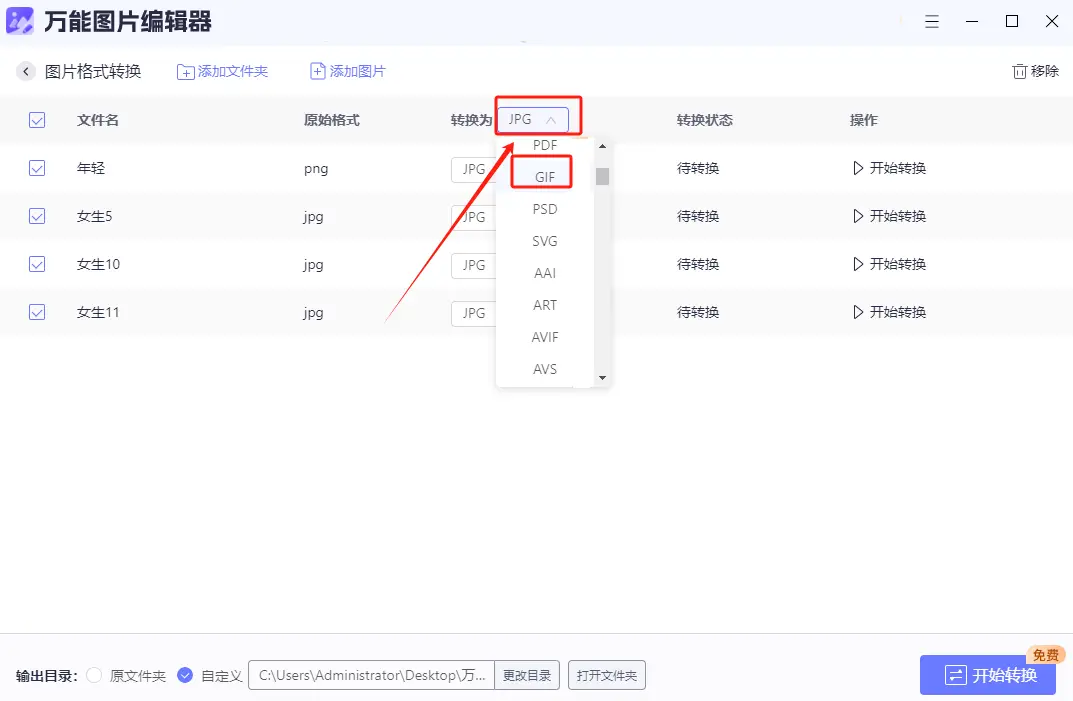Viewport: 1073px width, 701px height.
Task: Choose AVIF in the format list
Action: click(x=543, y=337)
